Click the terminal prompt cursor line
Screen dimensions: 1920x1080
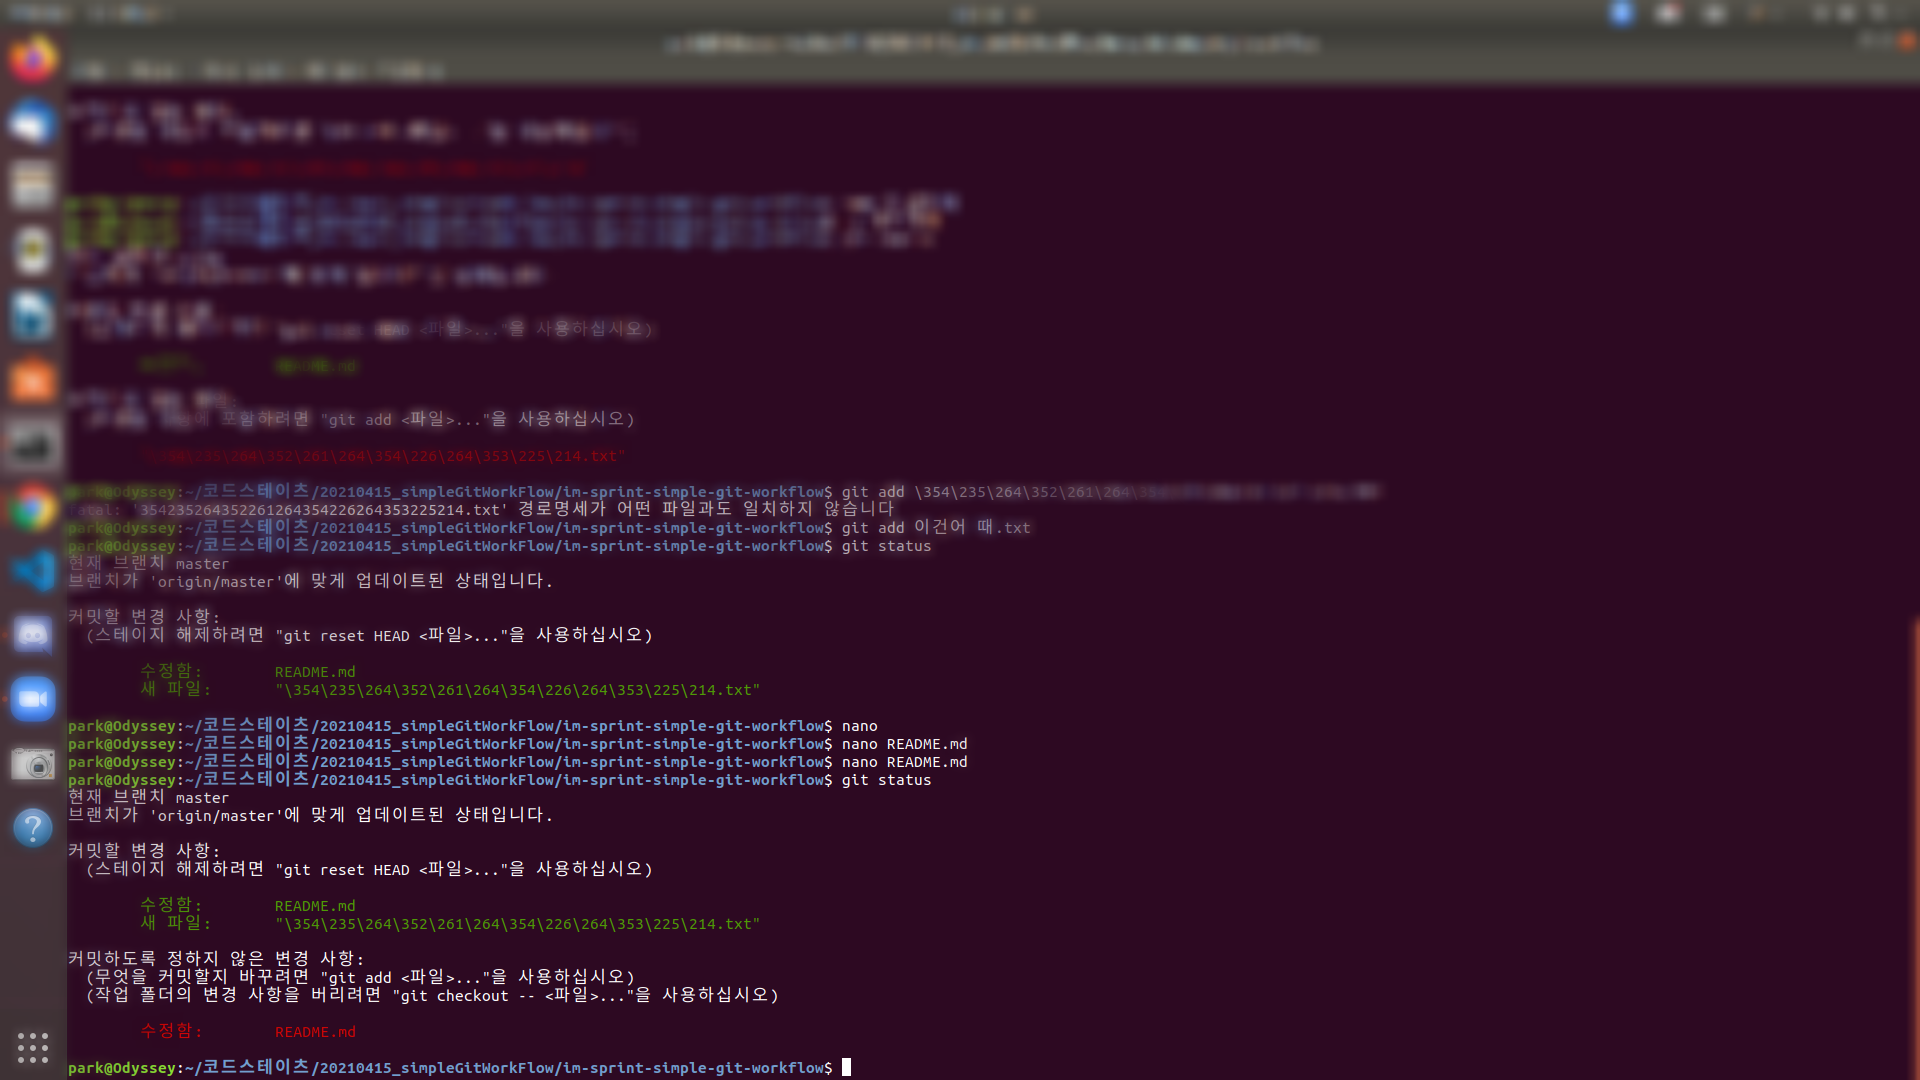[846, 1068]
